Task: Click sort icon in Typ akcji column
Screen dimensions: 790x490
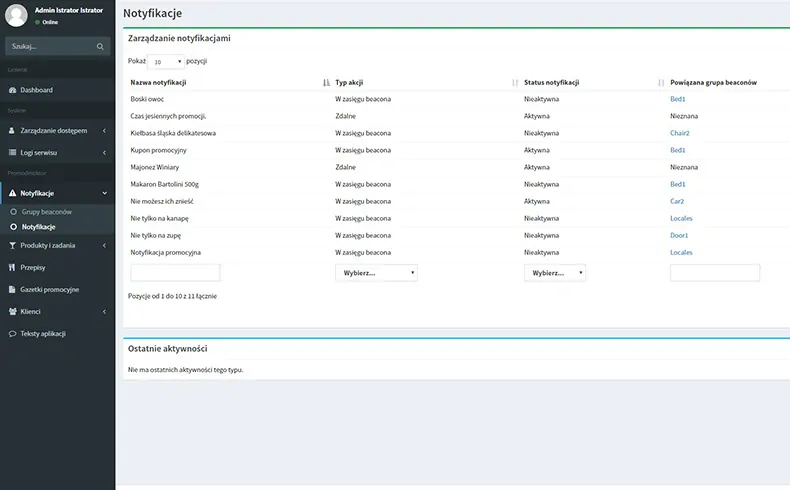Action: coord(515,82)
